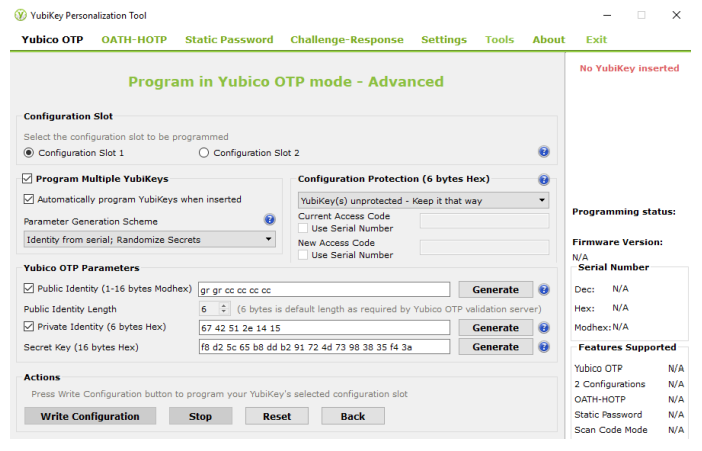Screen dimensions: 702x451
Task: Click '2 Configurations' feature row
Action: pos(629,384)
